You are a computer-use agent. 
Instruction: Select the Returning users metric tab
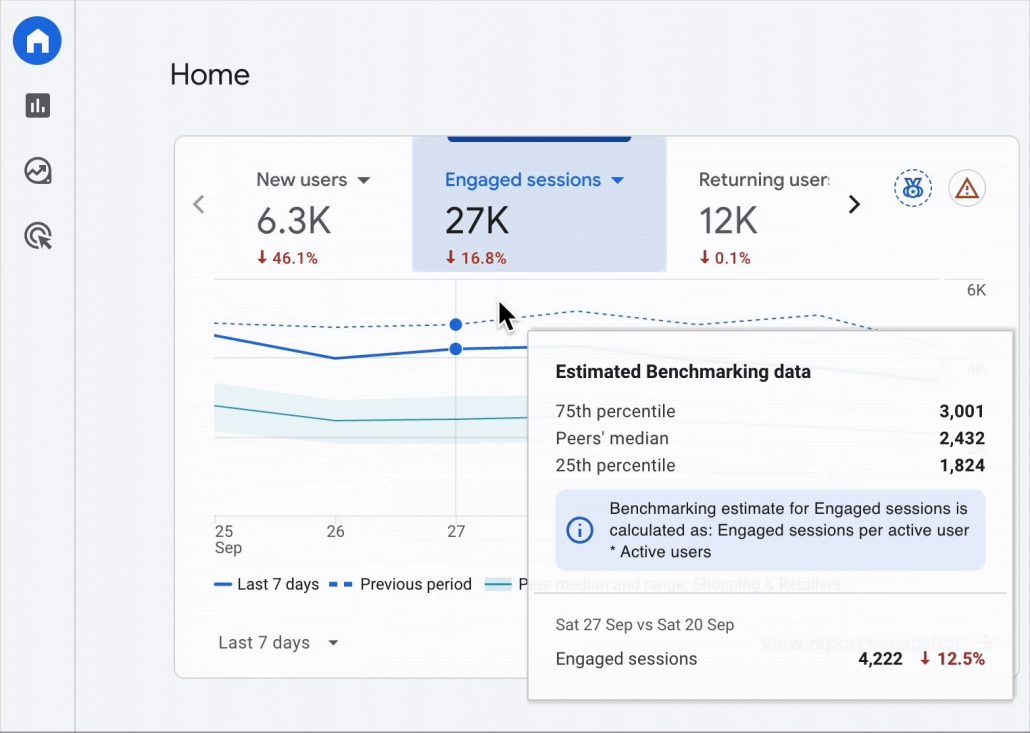pos(763,180)
